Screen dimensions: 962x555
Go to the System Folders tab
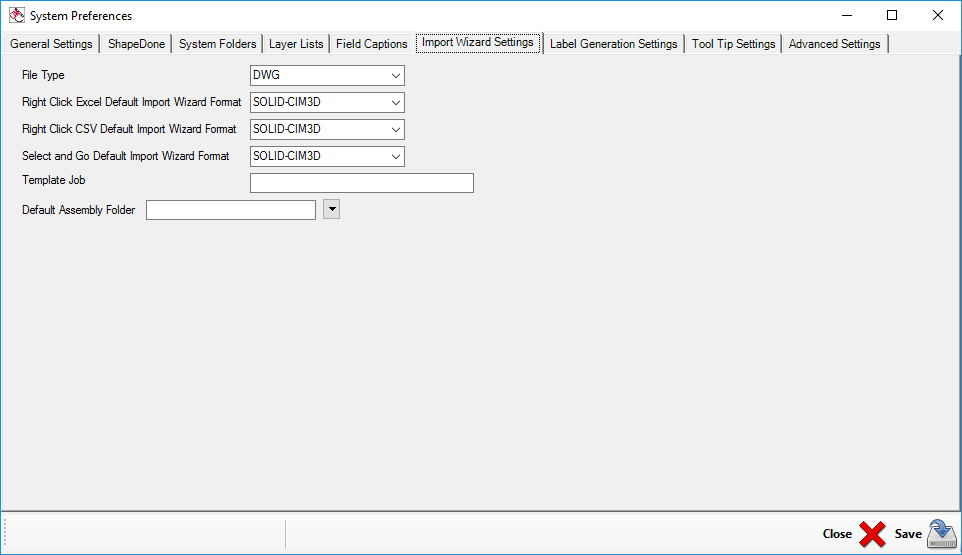click(x=217, y=44)
